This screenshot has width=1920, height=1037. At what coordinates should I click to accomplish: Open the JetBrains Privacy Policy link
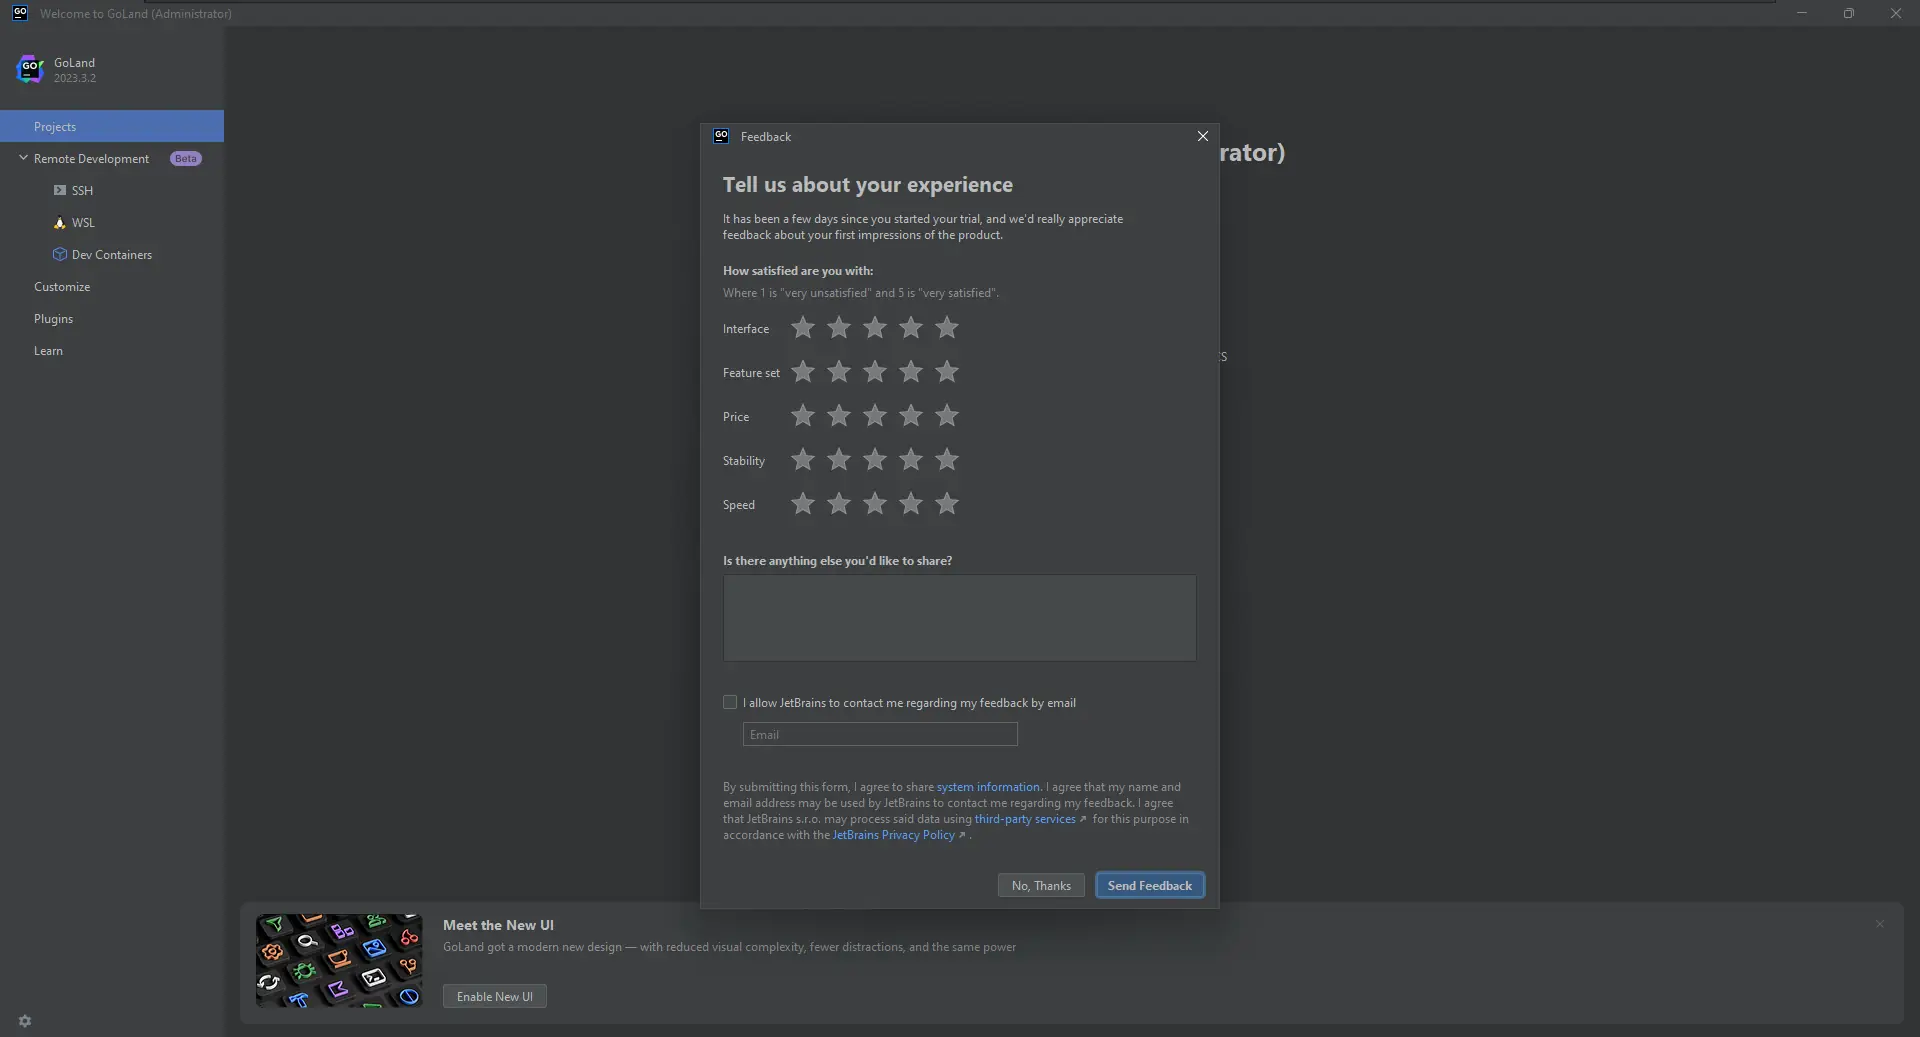pyautogui.click(x=894, y=835)
